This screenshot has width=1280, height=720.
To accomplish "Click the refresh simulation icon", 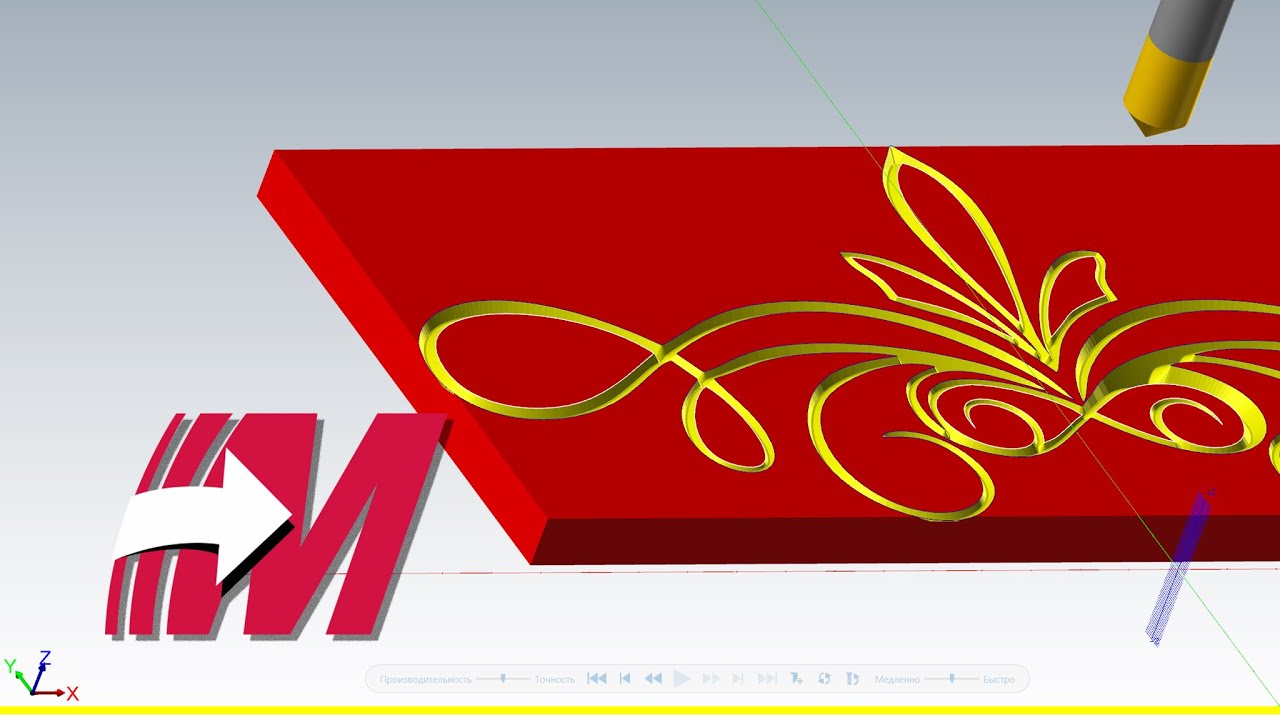I will [x=824, y=679].
